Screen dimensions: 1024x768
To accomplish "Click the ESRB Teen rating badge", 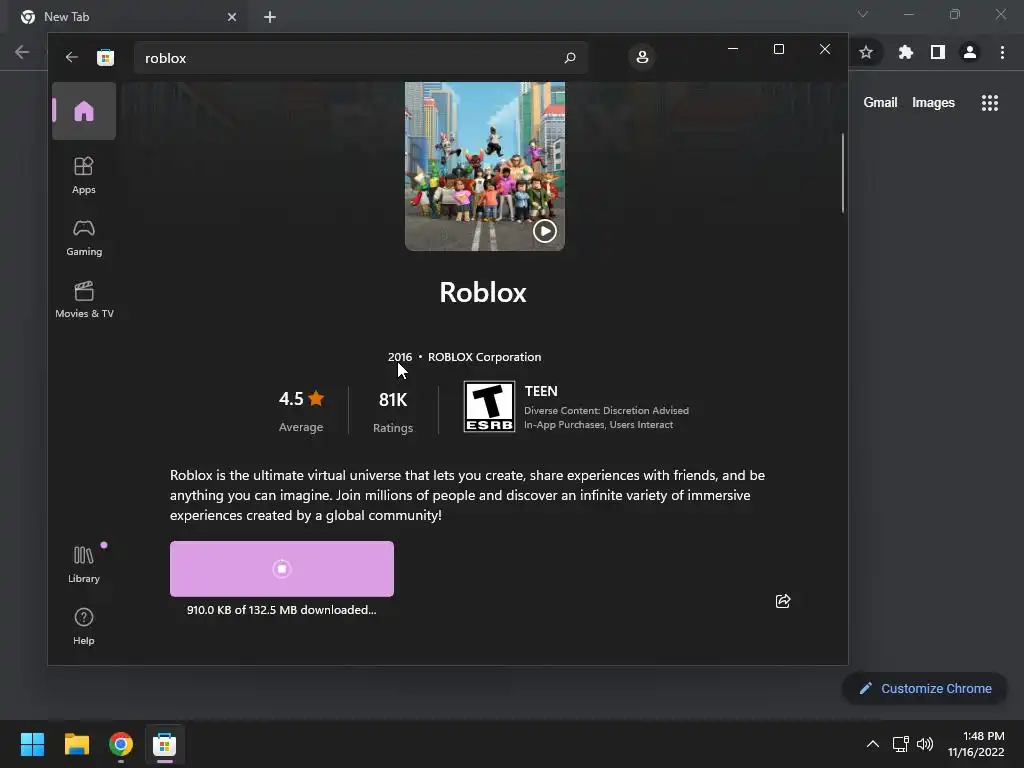I will [x=489, y=407].
